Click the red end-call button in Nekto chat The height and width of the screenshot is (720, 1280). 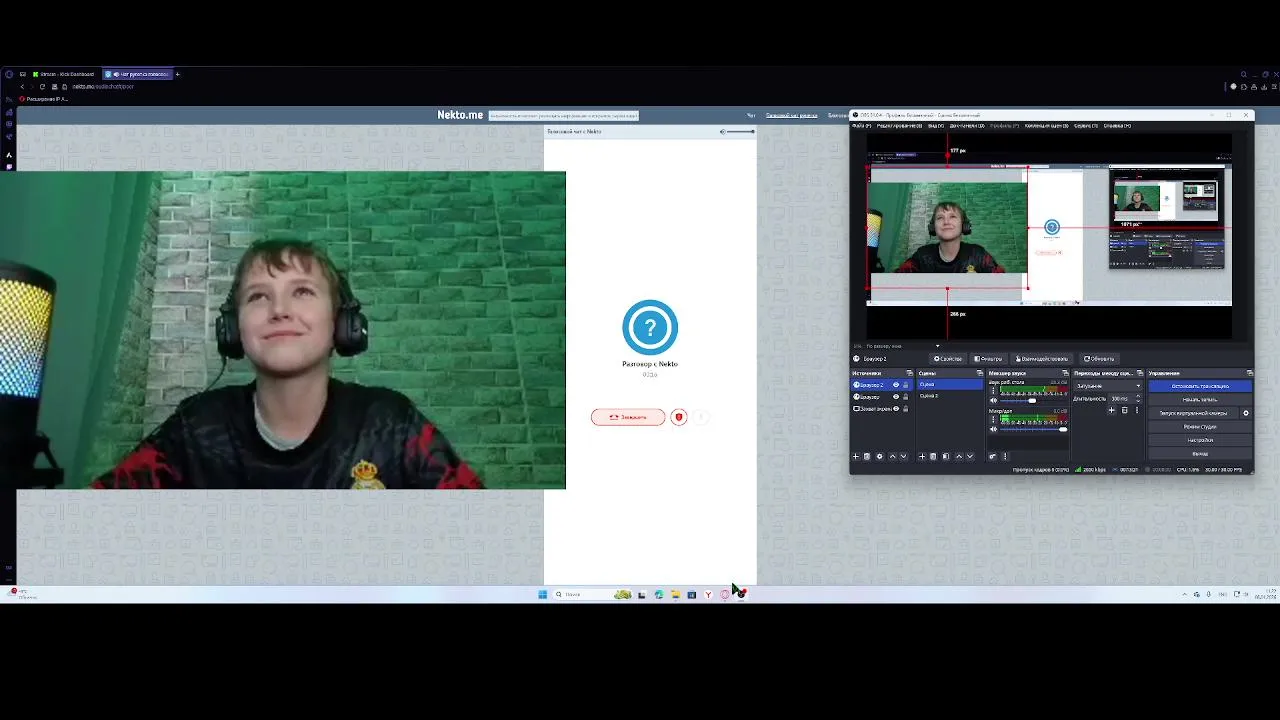pos(628,417)
